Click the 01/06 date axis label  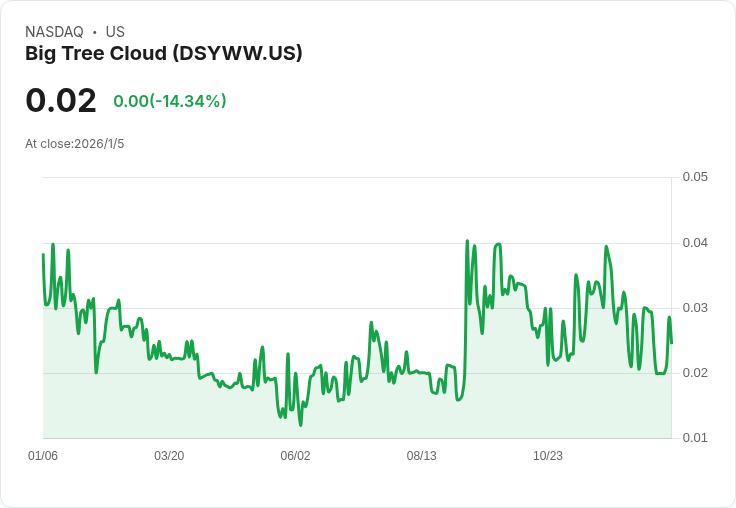click(43, 456)
